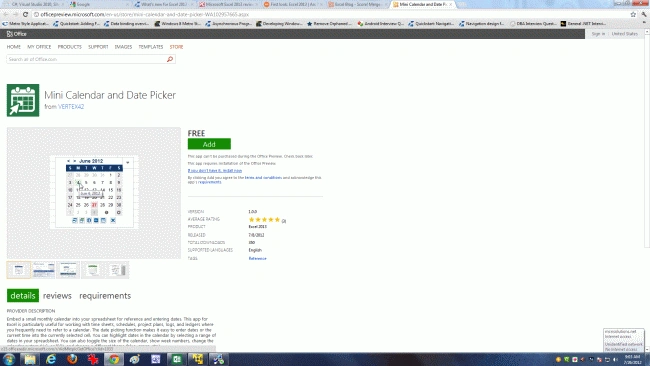650x366 pixels.
Task: Reload the page in Chrome
Action: (x=25, y=14)
